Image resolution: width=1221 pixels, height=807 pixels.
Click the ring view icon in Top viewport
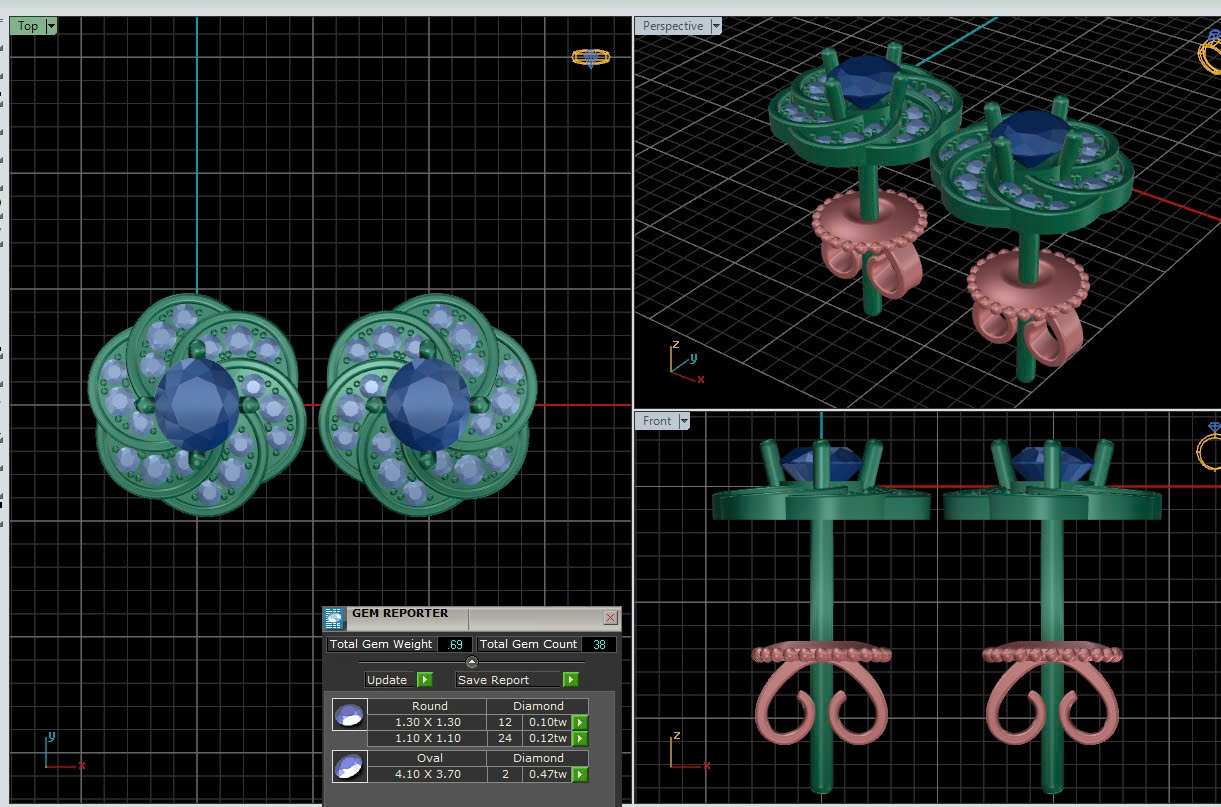pos(590,58)
